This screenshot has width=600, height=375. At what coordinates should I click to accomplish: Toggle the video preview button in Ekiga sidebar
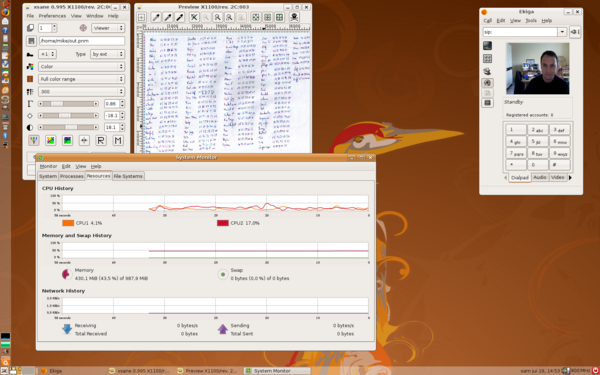coord(488,103)
